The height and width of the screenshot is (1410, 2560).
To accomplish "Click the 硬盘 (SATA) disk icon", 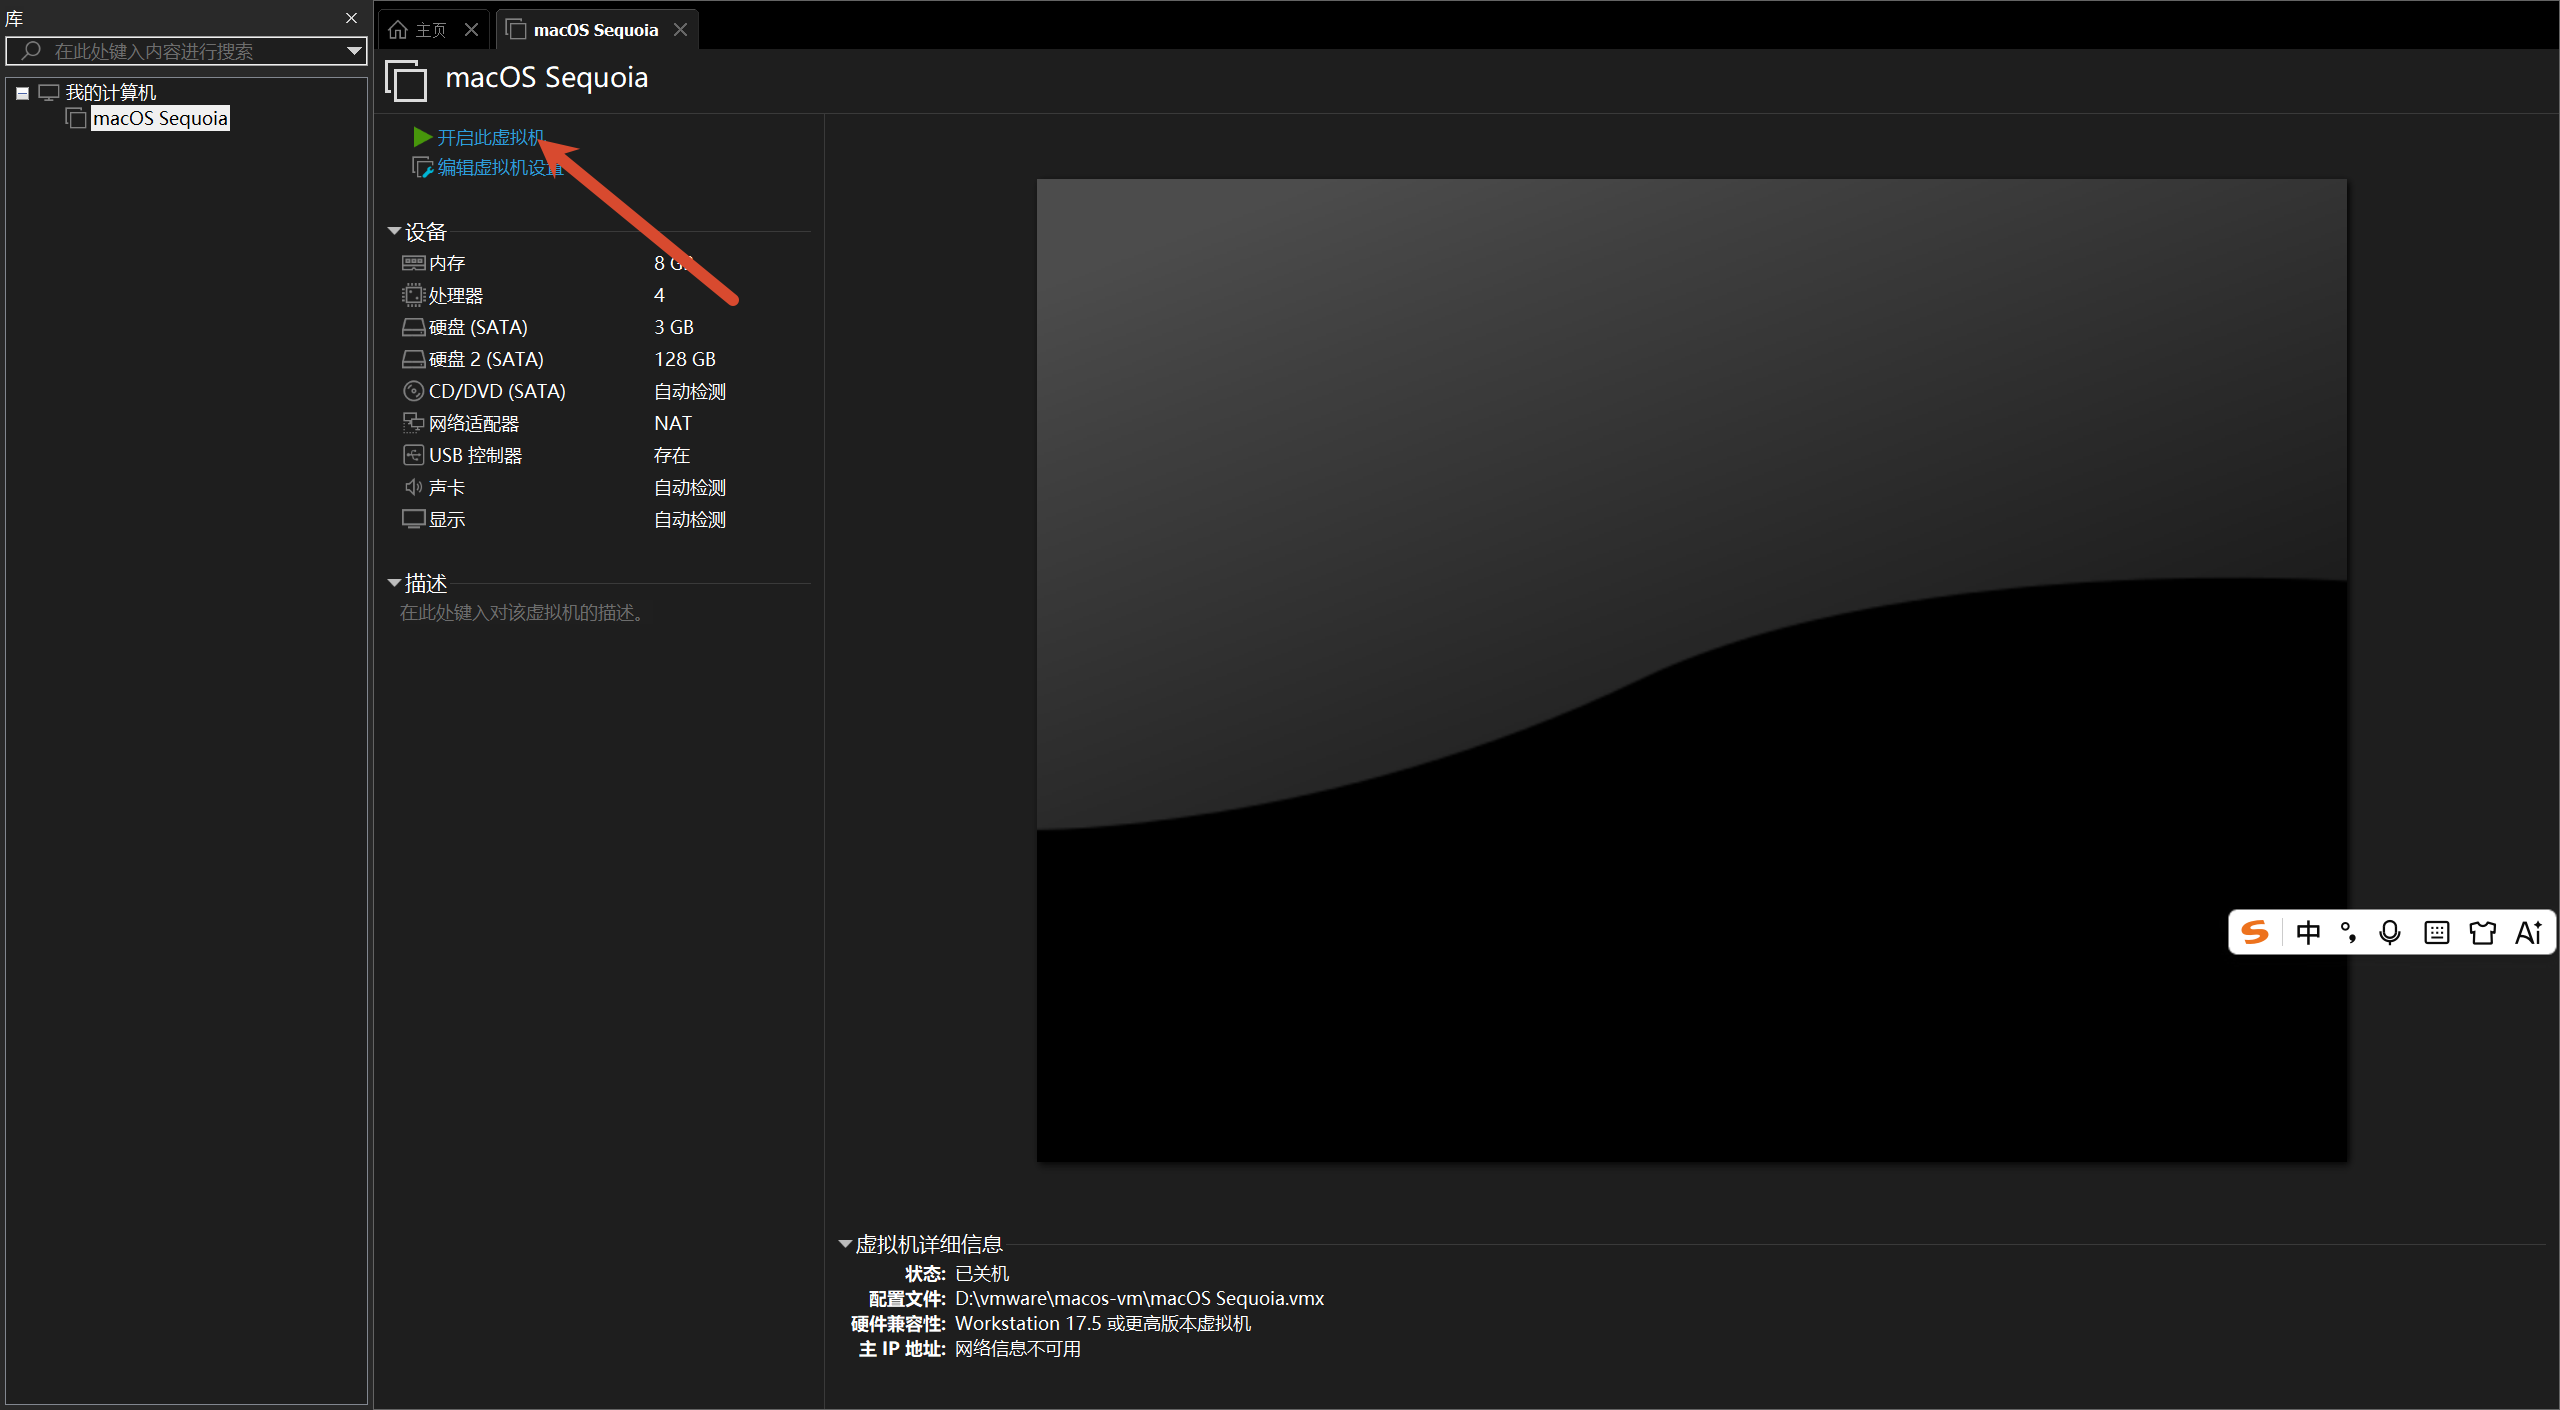I will pos(413,327).
